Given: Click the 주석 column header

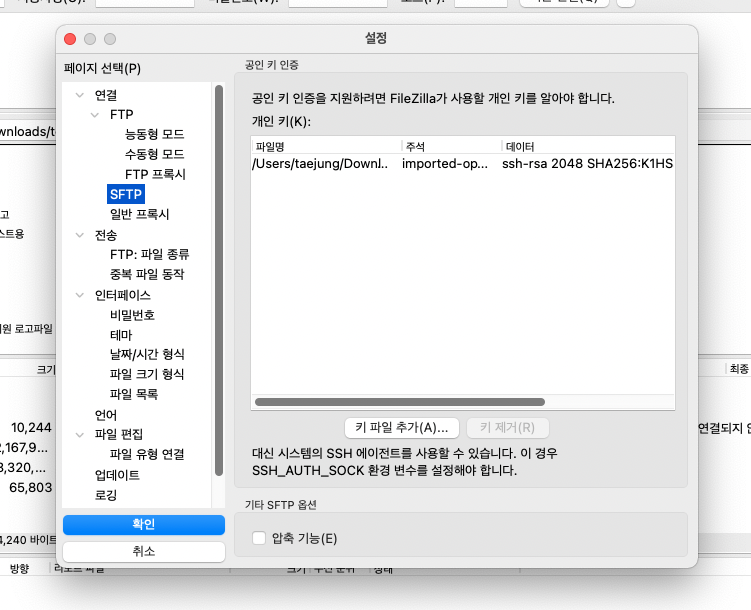Looking at the screenshot, I should [x=452, y=147].
